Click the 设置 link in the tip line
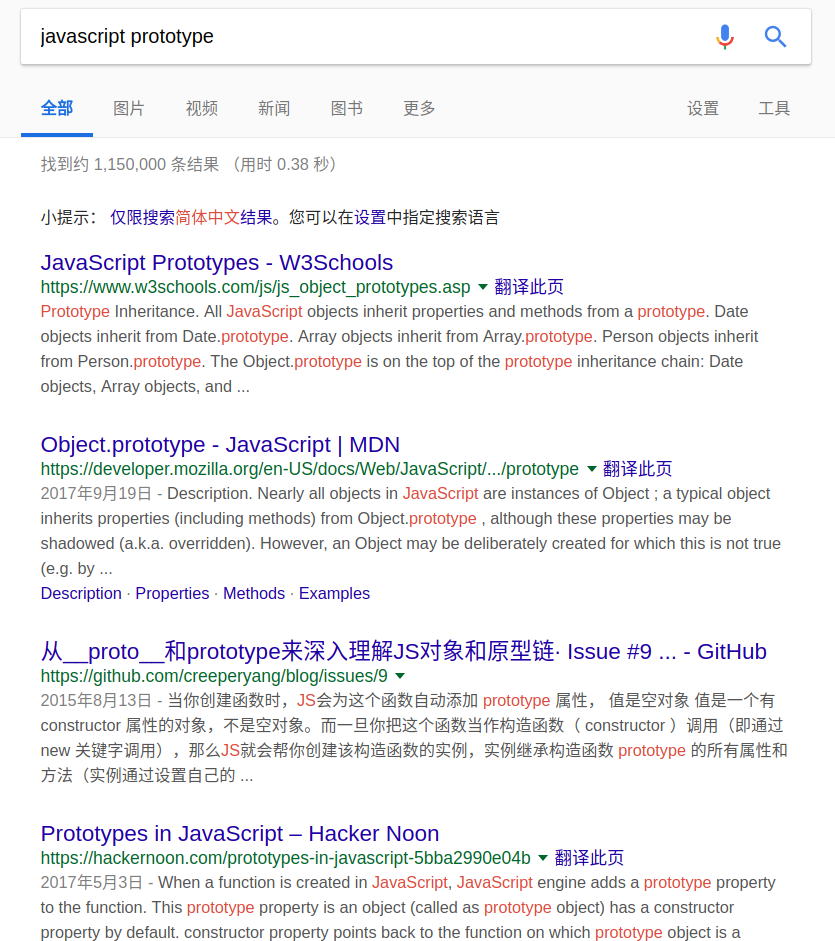 pyautogui.click(x=370, y=217)
